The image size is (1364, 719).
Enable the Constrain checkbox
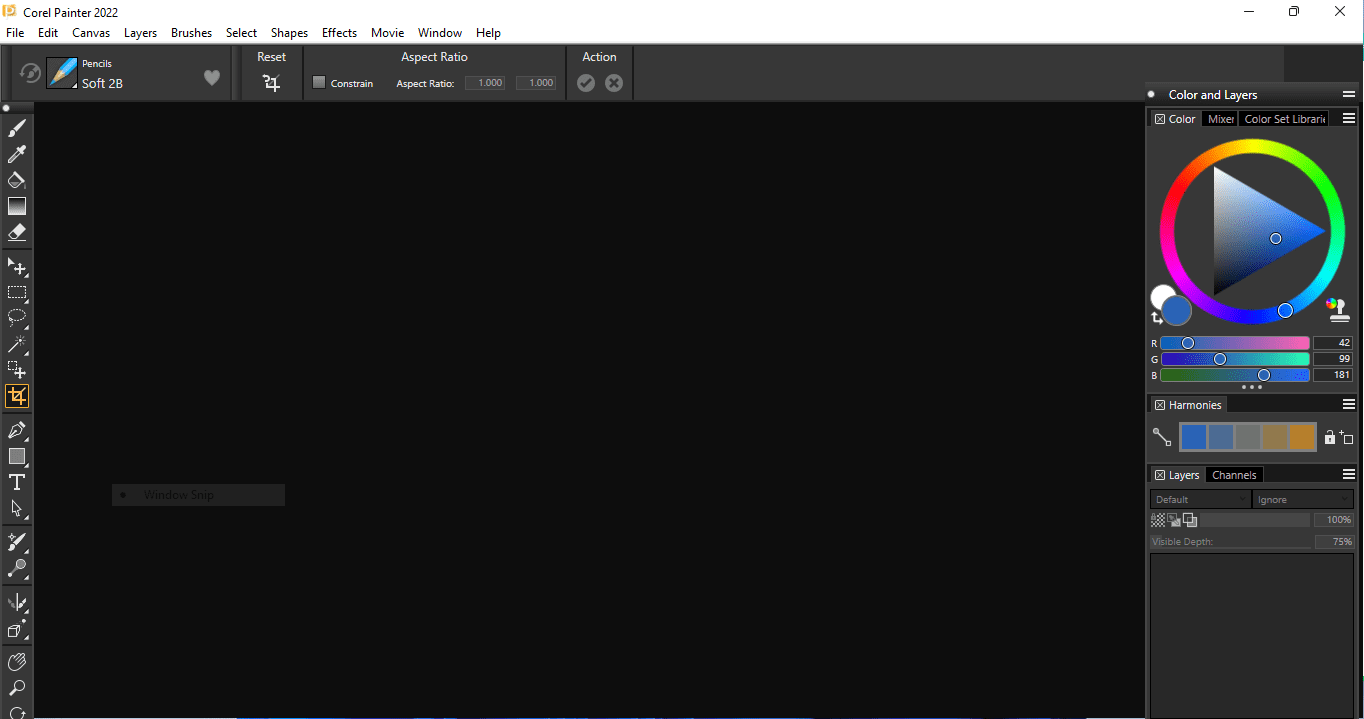point(319,82)
